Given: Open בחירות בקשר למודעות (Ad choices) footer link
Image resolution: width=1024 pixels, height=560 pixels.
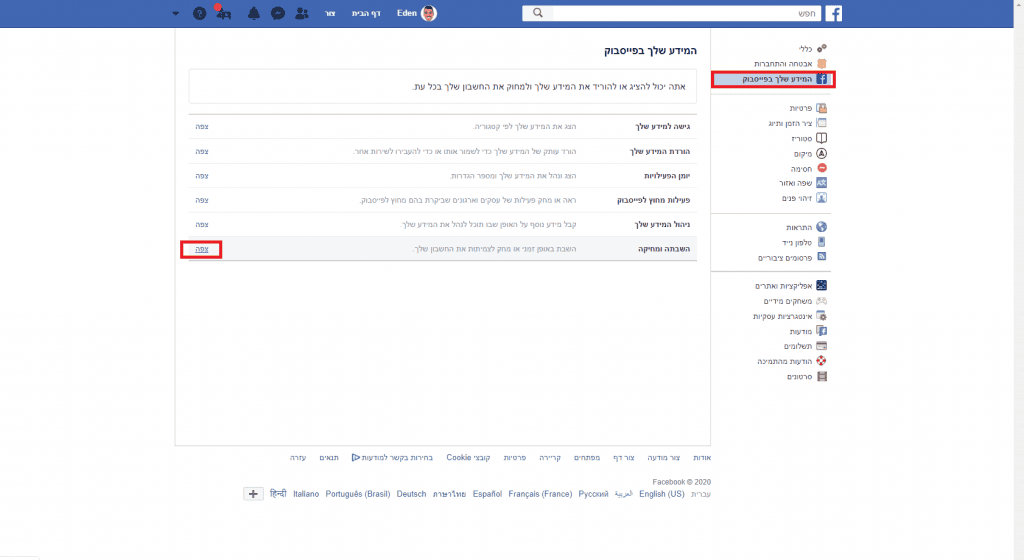Looking at the screenshot, I should coord(392,458).
